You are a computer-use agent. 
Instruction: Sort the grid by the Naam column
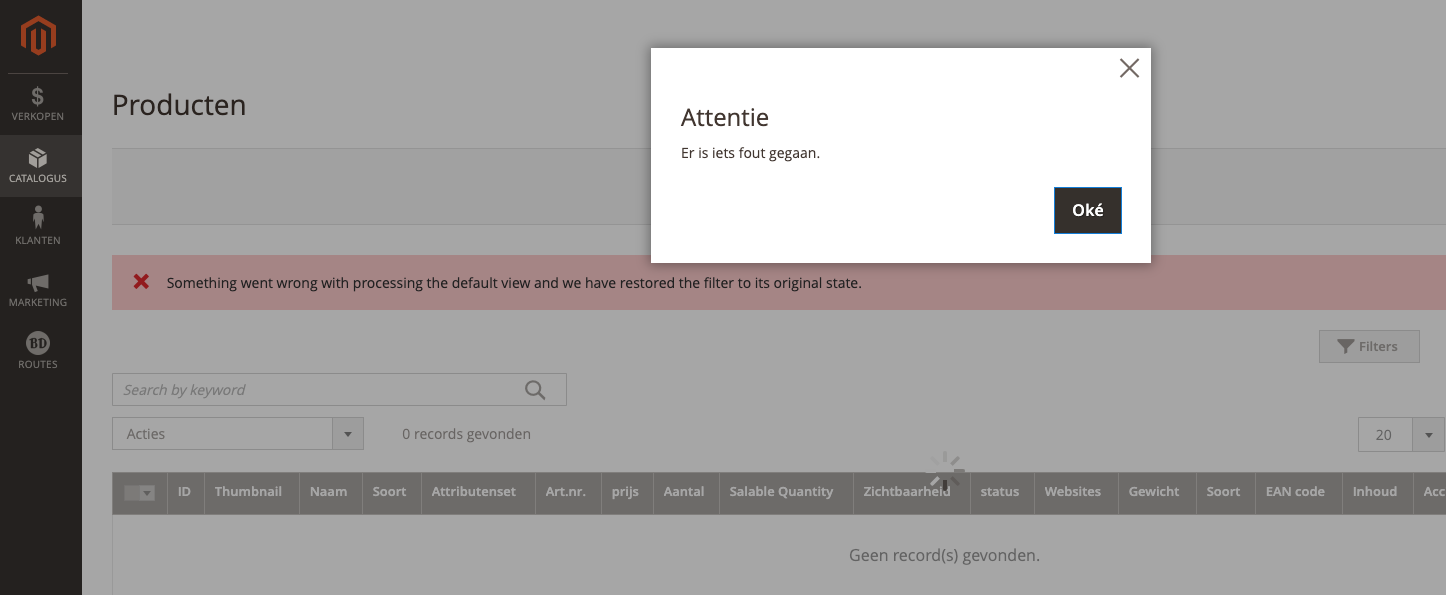point(328,492)
